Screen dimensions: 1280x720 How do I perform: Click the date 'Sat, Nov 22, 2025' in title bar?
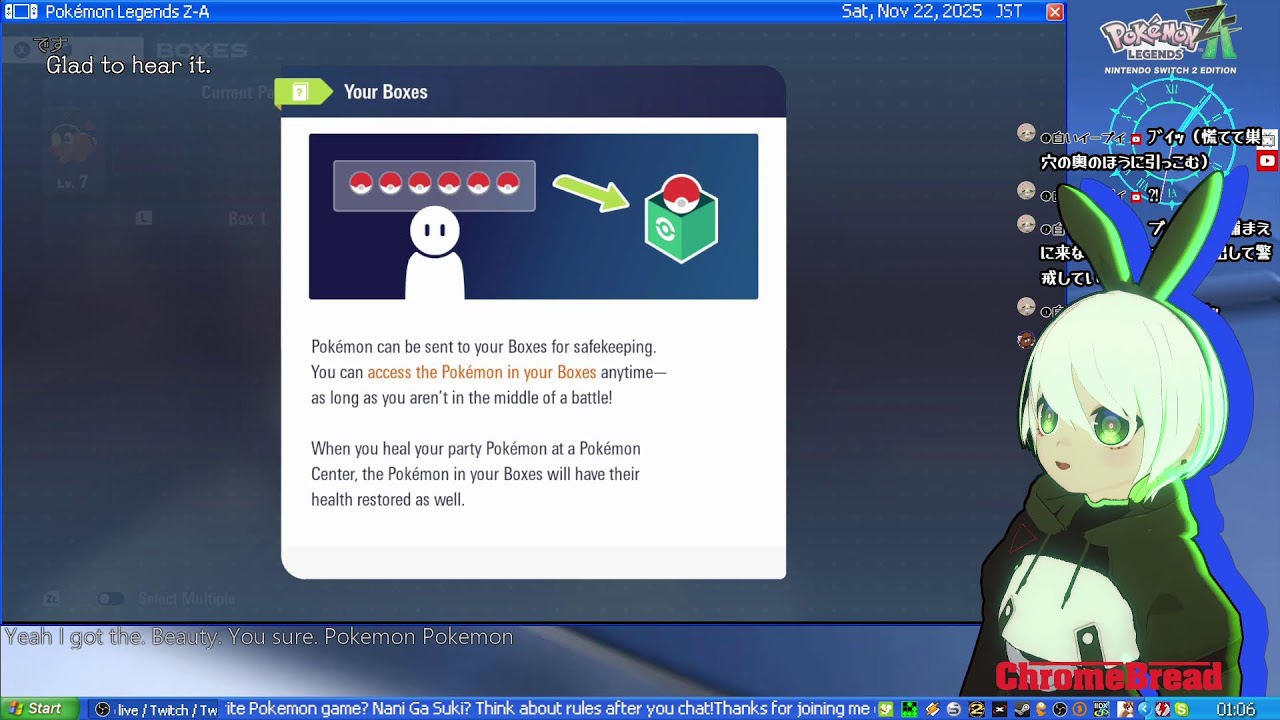coord(913,12)
